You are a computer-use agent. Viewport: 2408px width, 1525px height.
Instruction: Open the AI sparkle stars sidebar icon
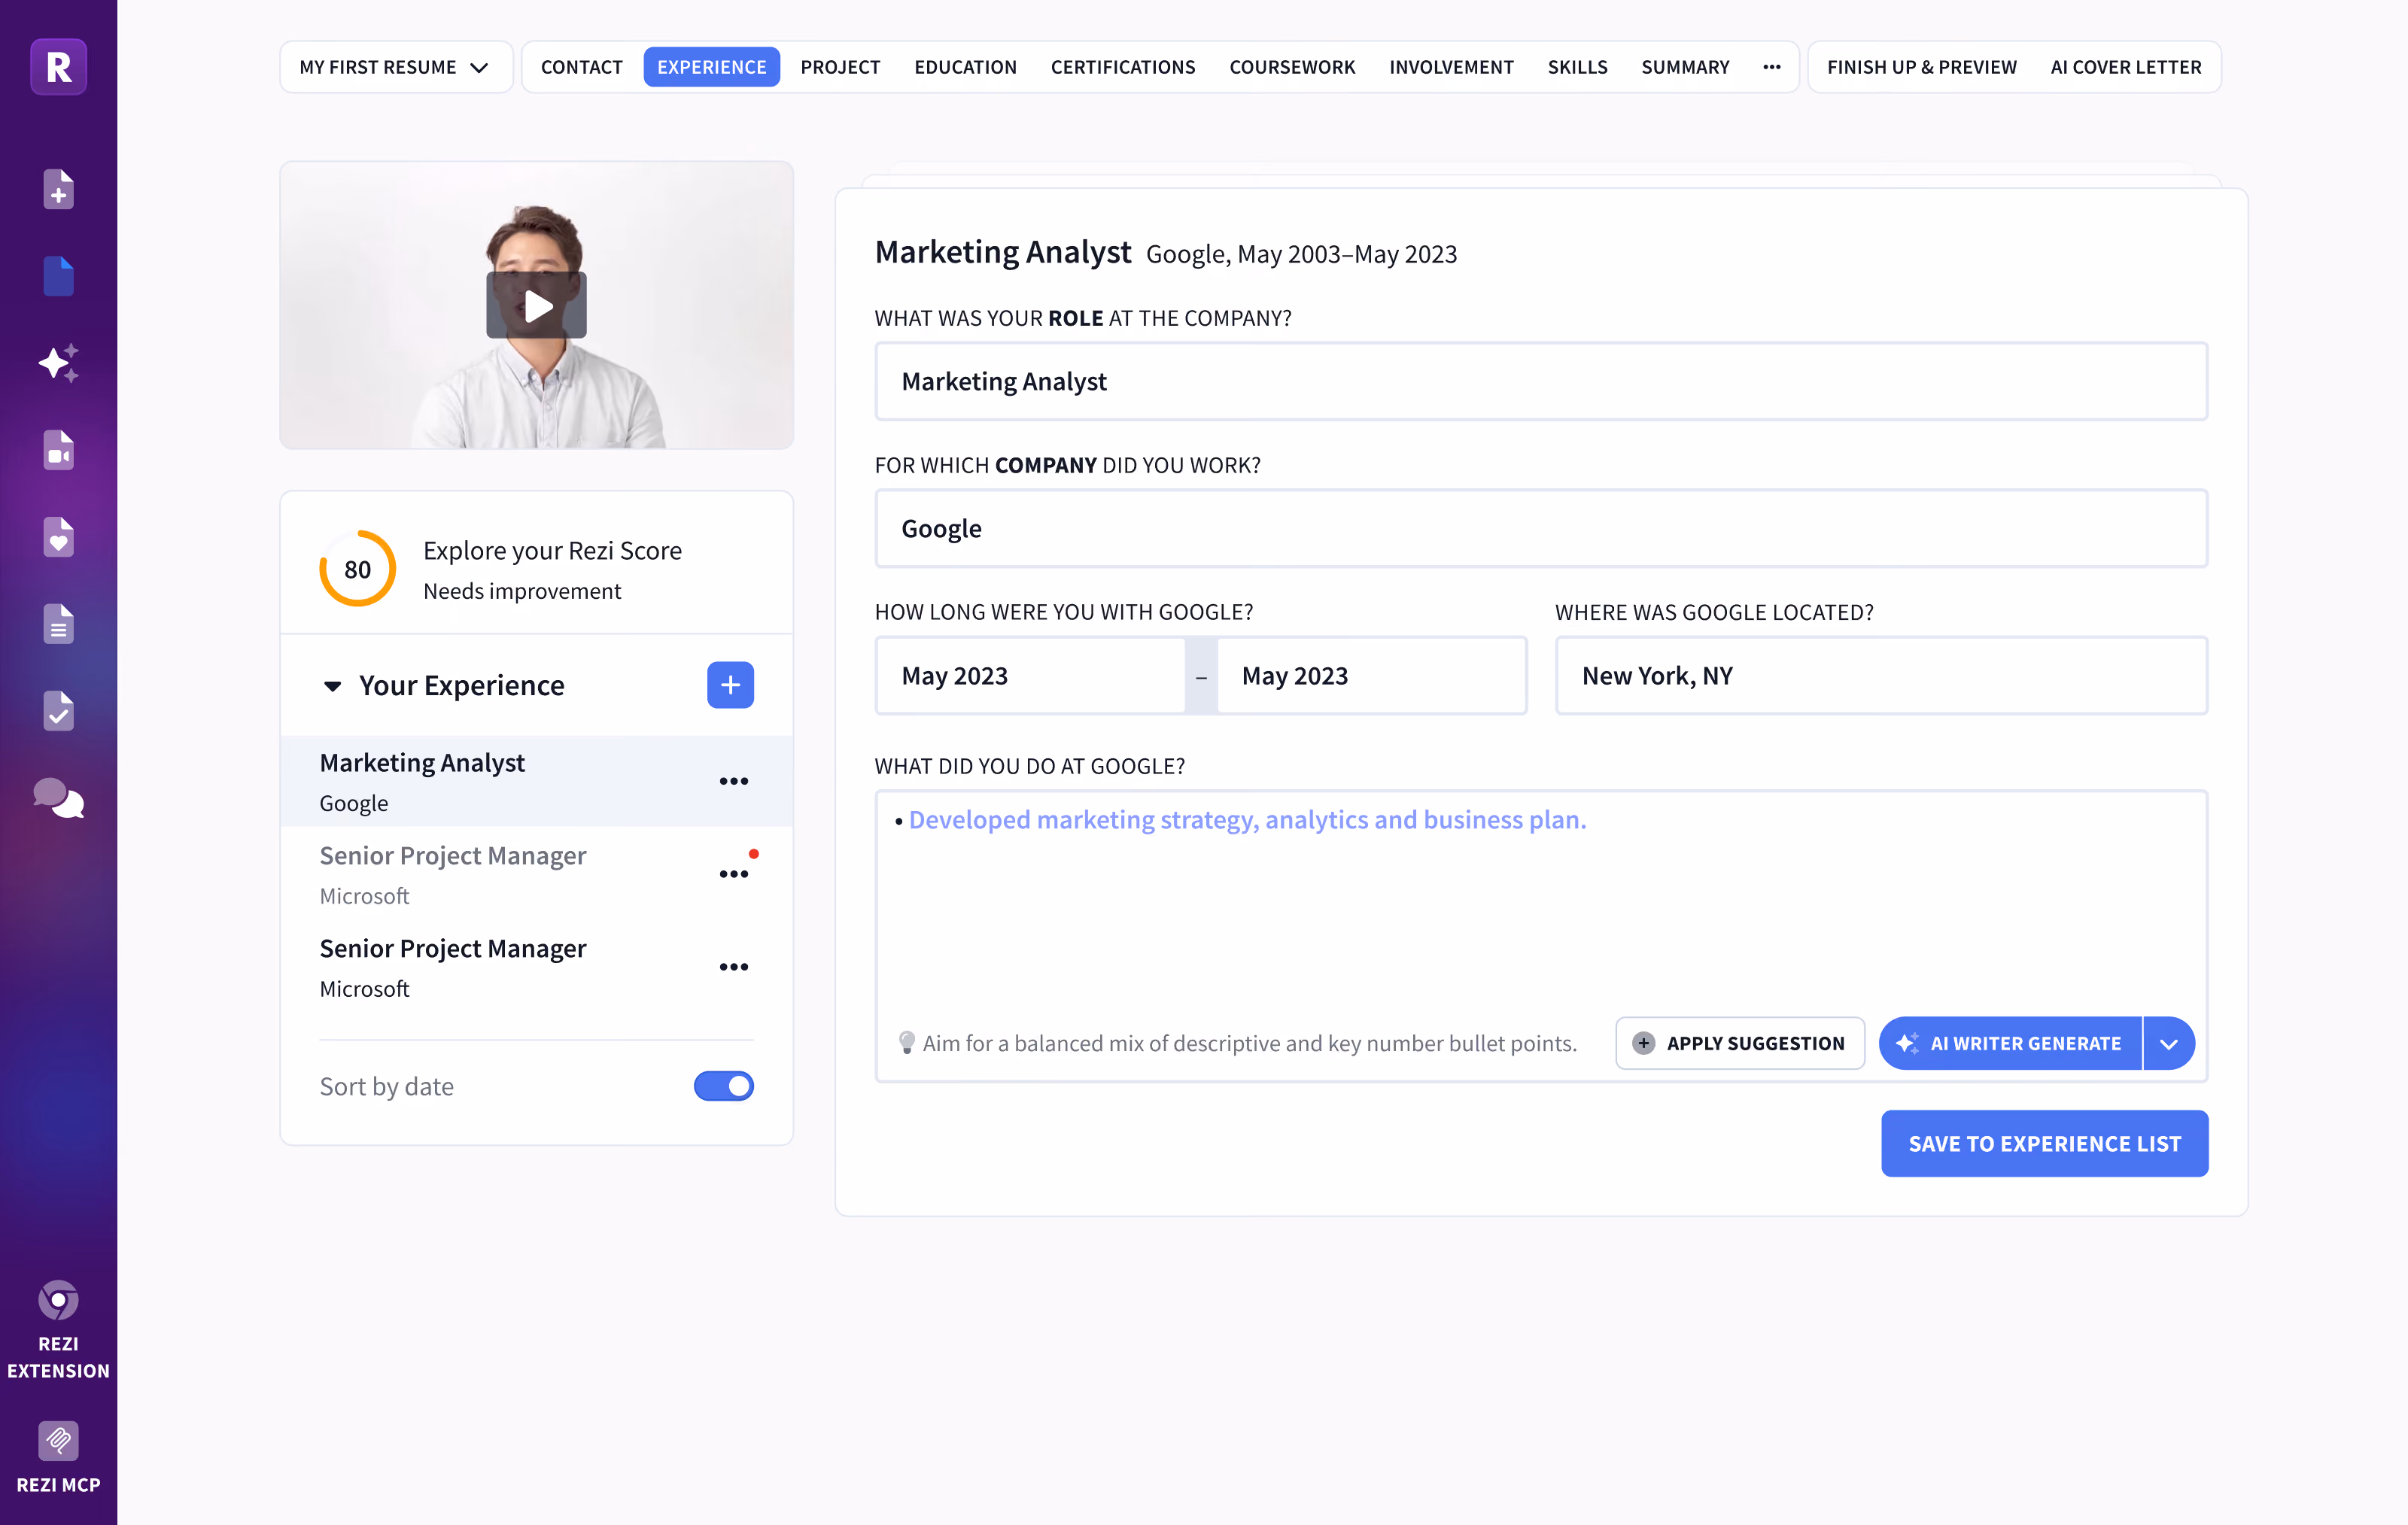point(58,363)
